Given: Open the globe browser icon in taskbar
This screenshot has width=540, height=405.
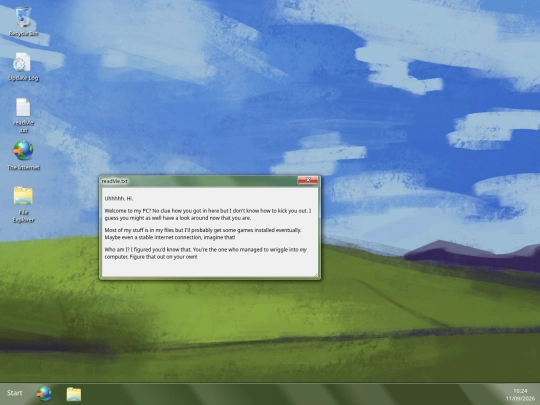Looking at the screenshot, I should (44, 394).
